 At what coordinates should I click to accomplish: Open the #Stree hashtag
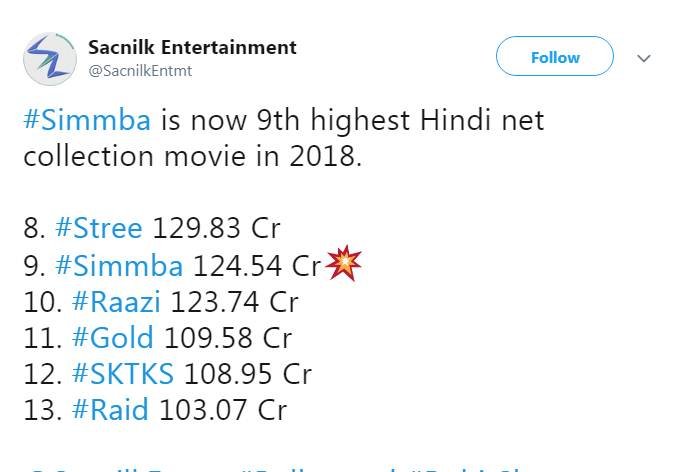coord(100,228)
